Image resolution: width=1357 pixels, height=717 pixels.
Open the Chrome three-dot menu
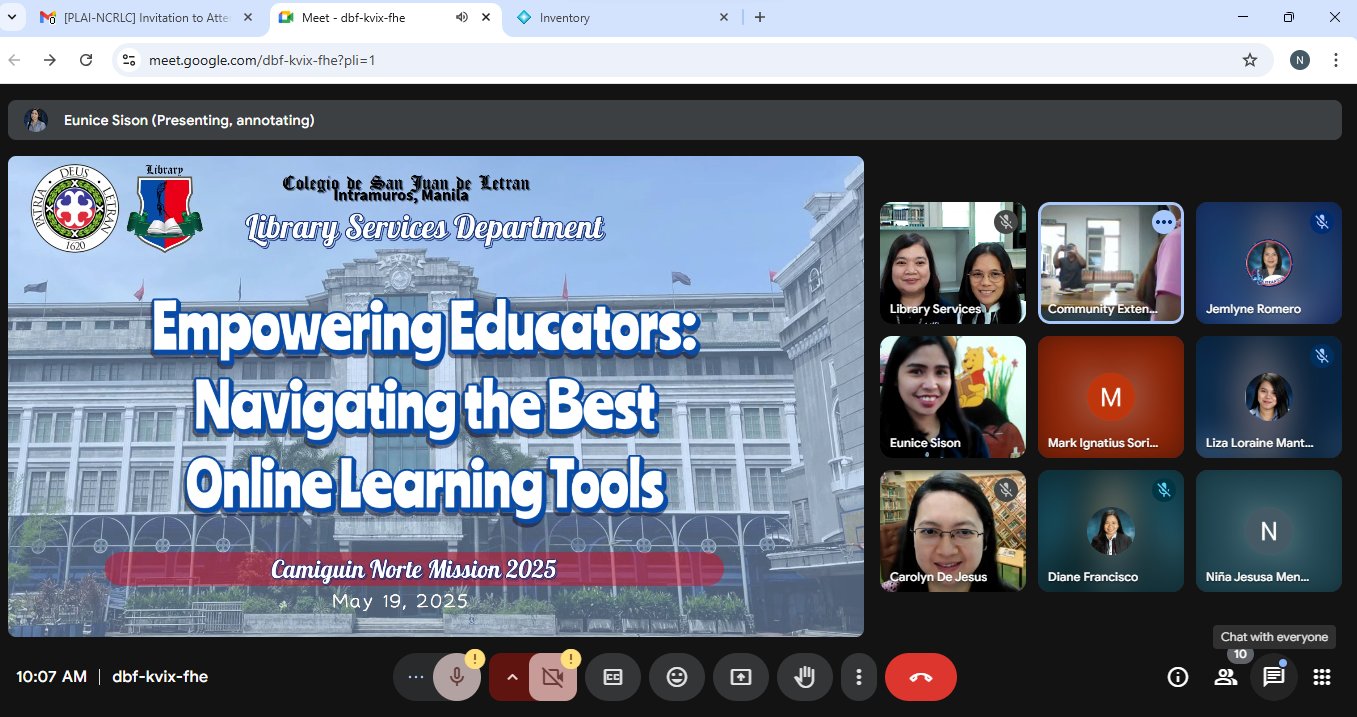(x=1336, y=60)
